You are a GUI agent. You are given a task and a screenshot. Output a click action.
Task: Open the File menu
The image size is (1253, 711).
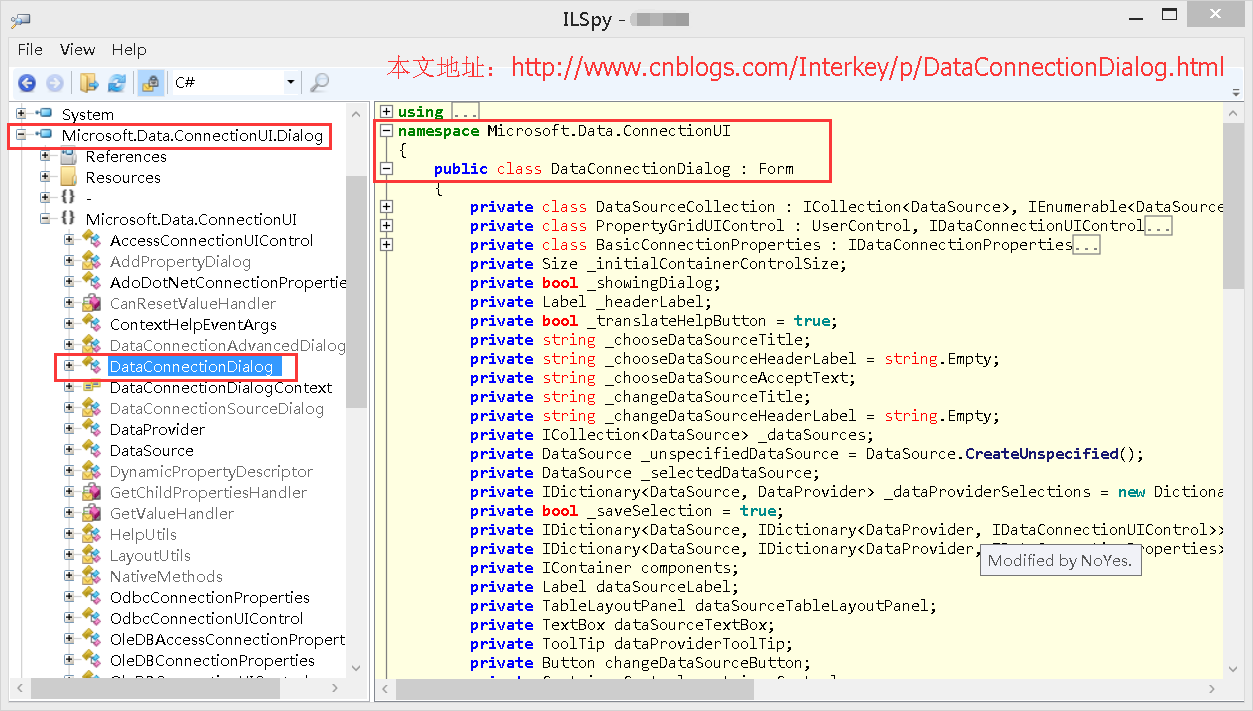click(x=30, y=49)
